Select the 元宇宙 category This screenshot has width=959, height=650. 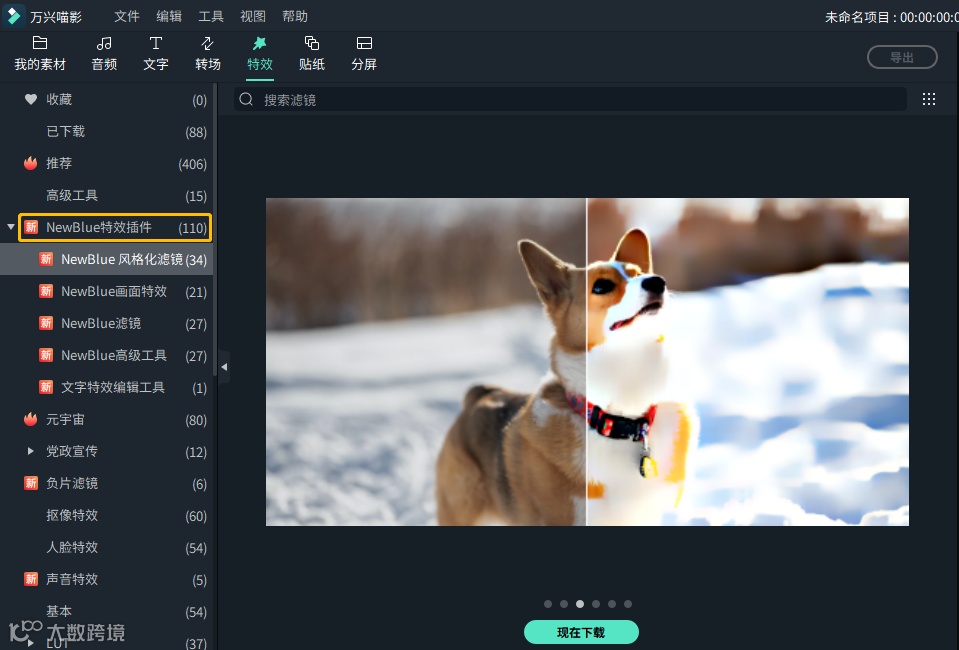tap(106, 419)
